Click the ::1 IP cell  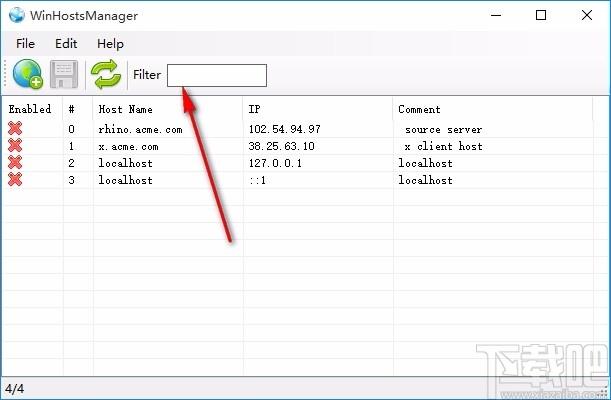(x=258, y=180)
